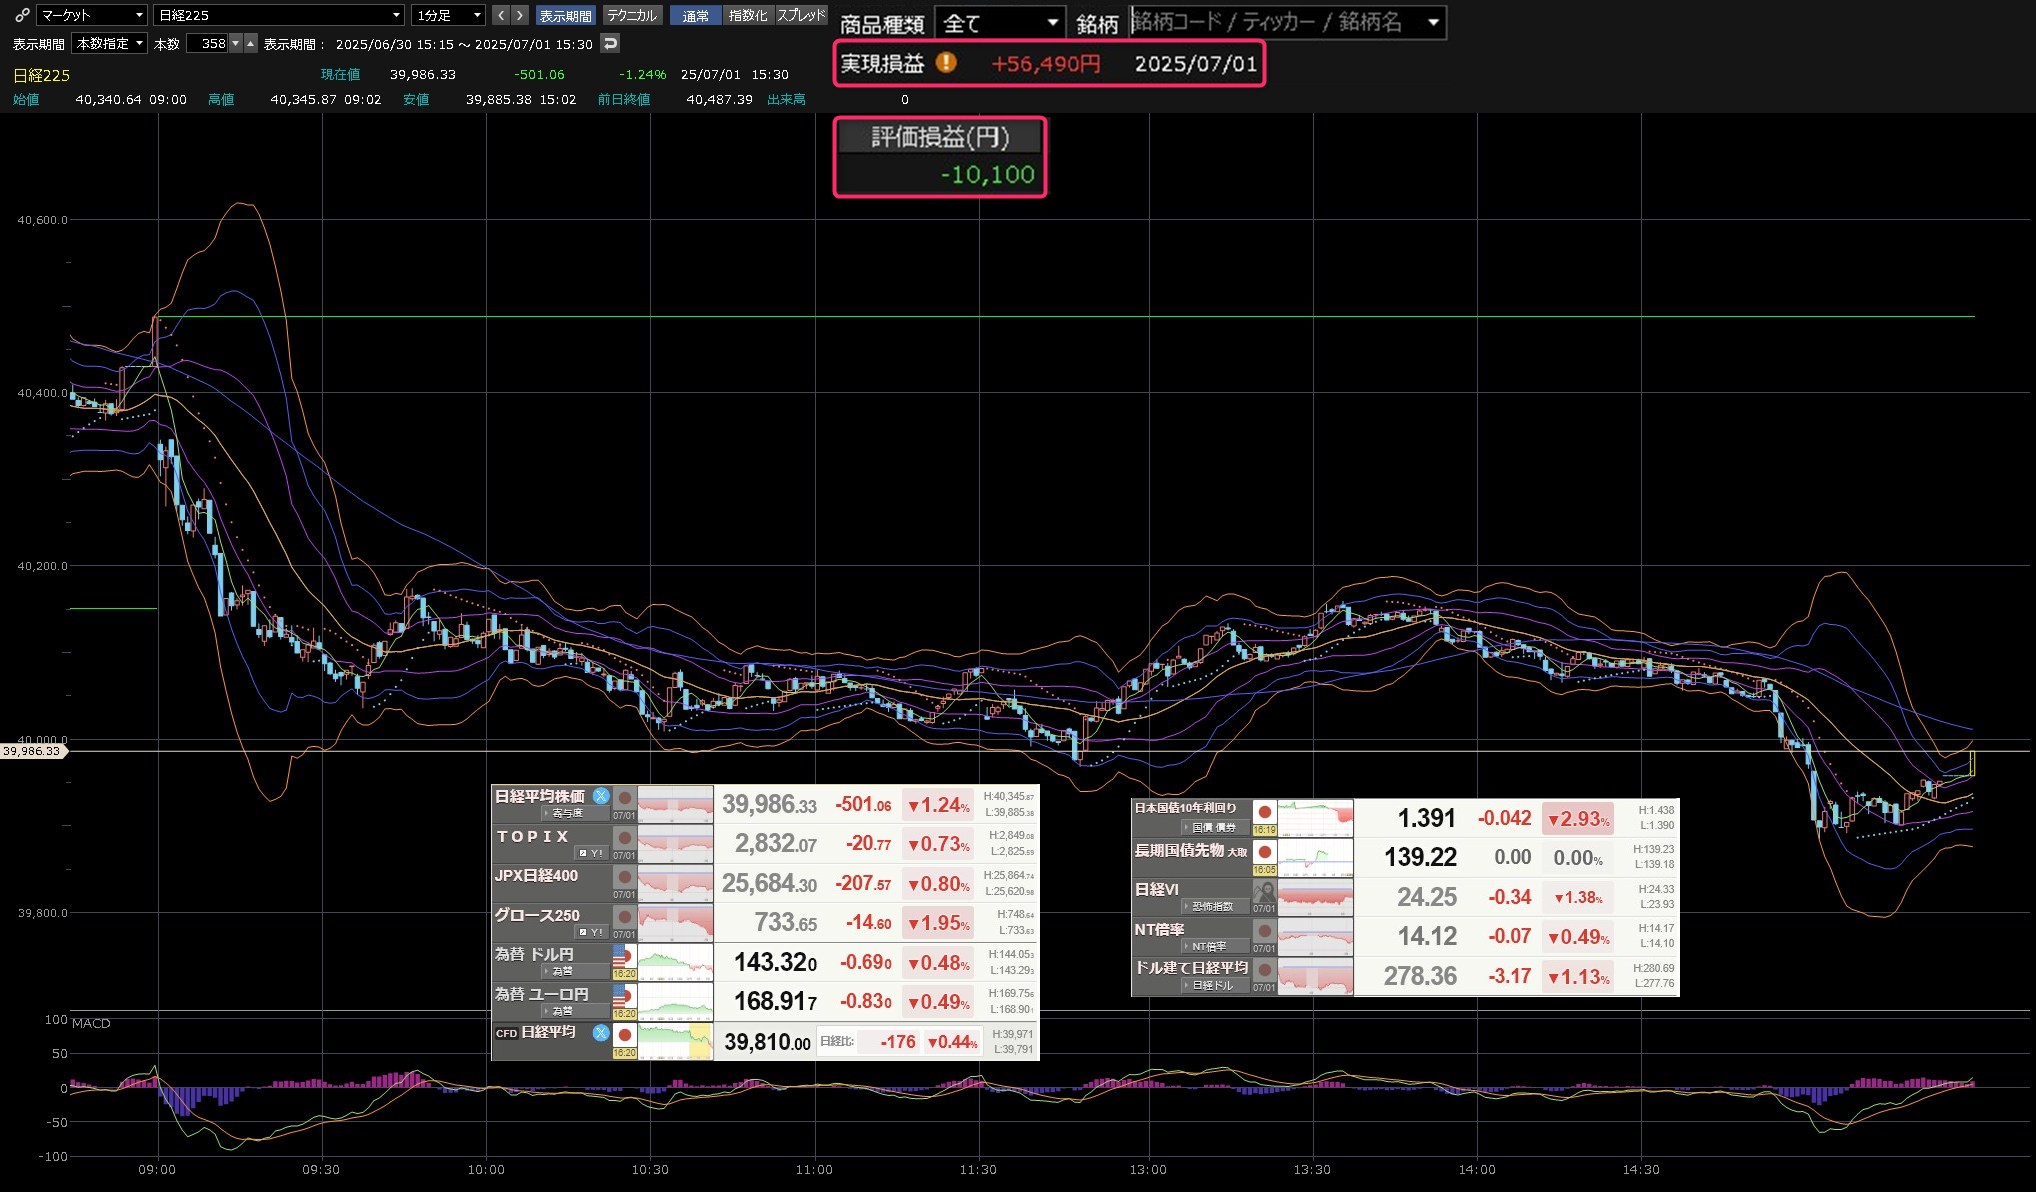The image size is (2036, 1192).
Task: Open the Y! link under TOPIX
Action: [x=591, y=853]
